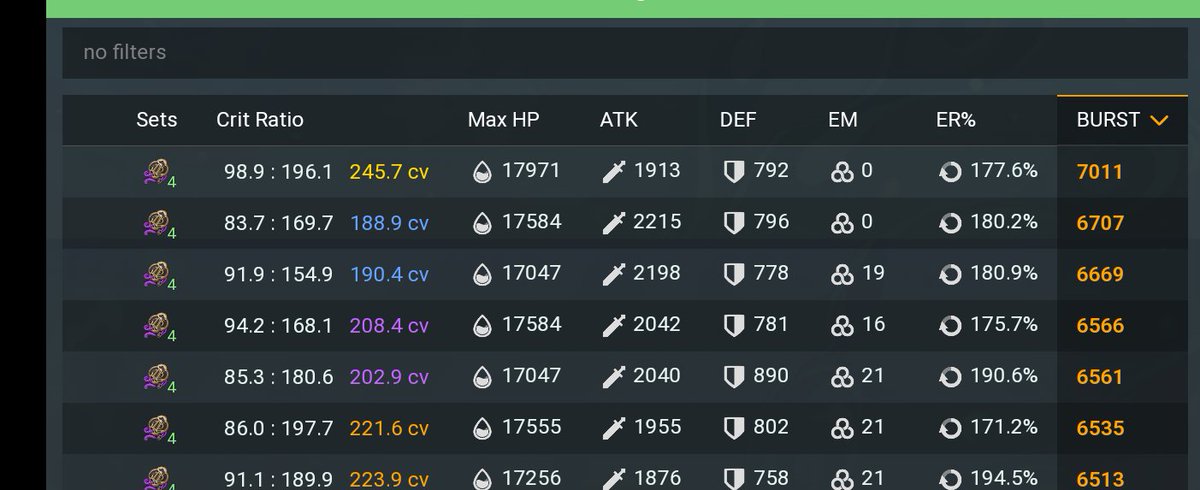
Task: Click the burst value 6535
Action: [x=1100, y=429]
